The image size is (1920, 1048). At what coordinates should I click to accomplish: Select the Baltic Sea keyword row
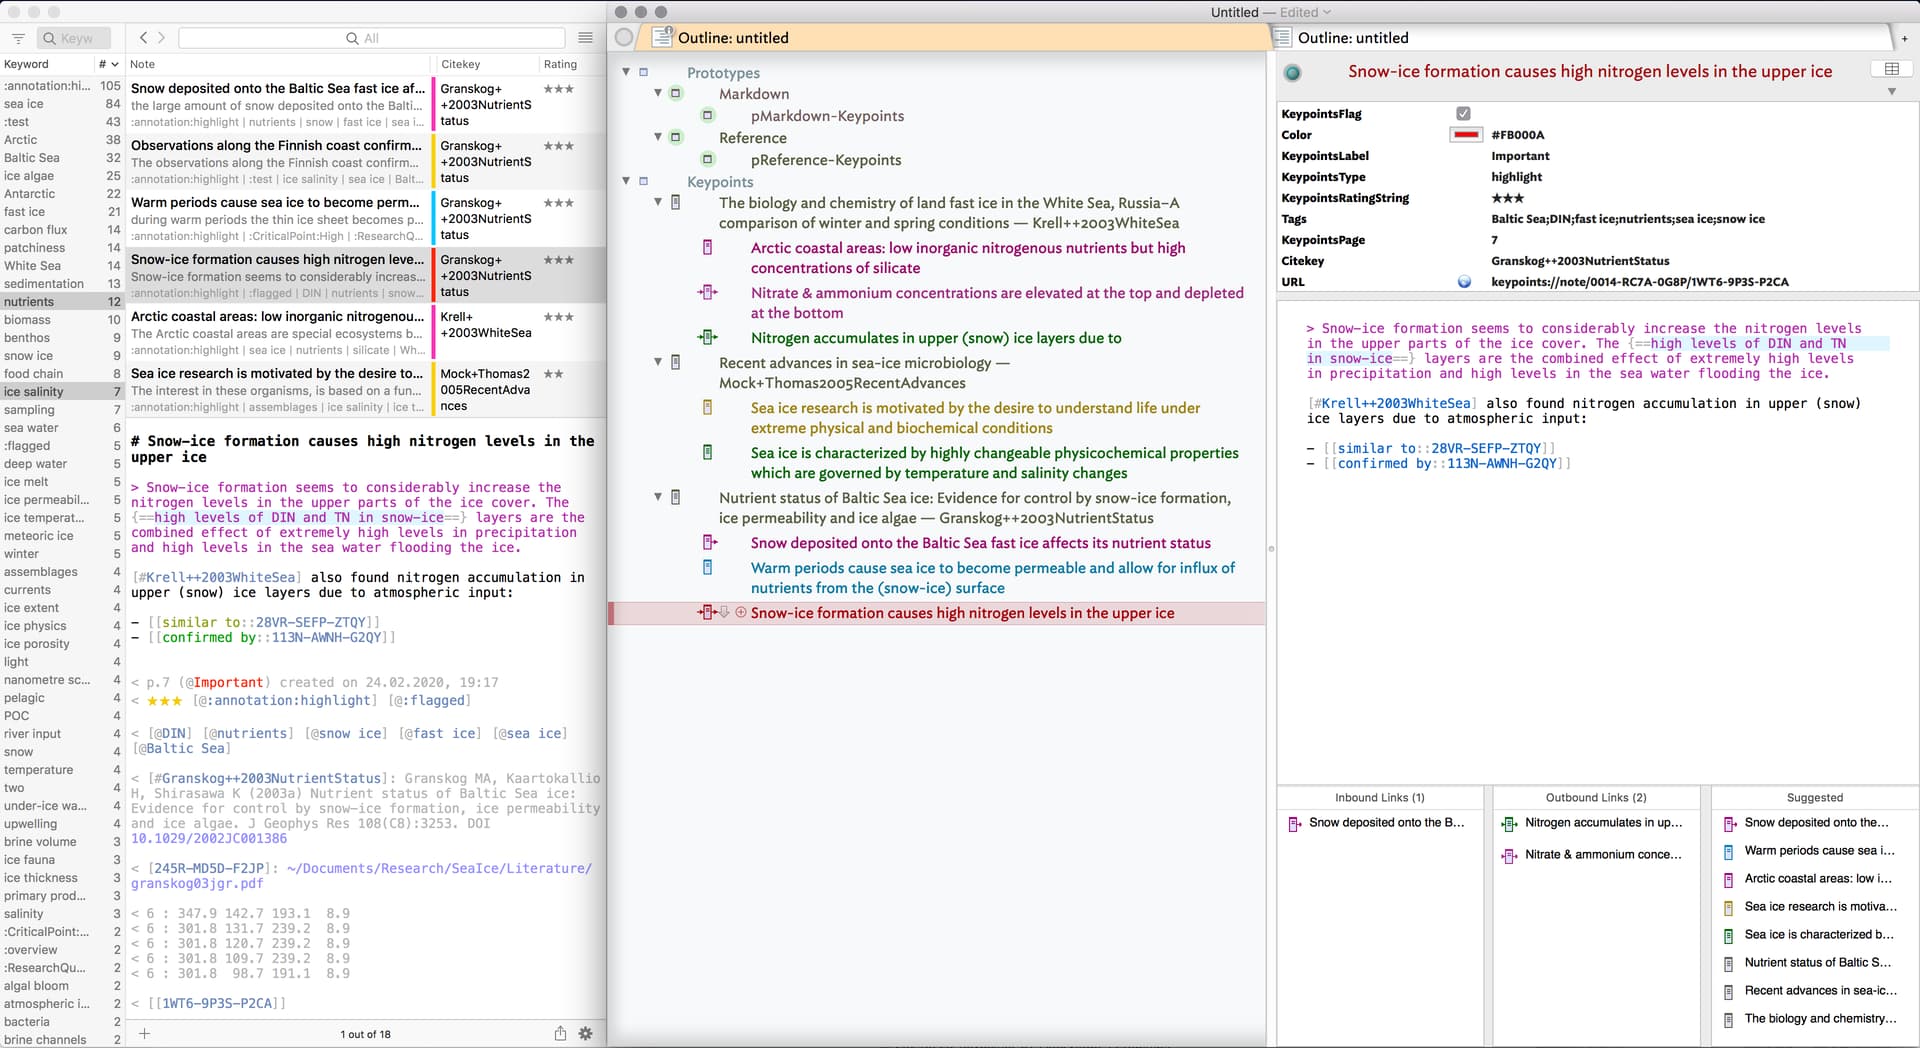(x=62, y=158)
